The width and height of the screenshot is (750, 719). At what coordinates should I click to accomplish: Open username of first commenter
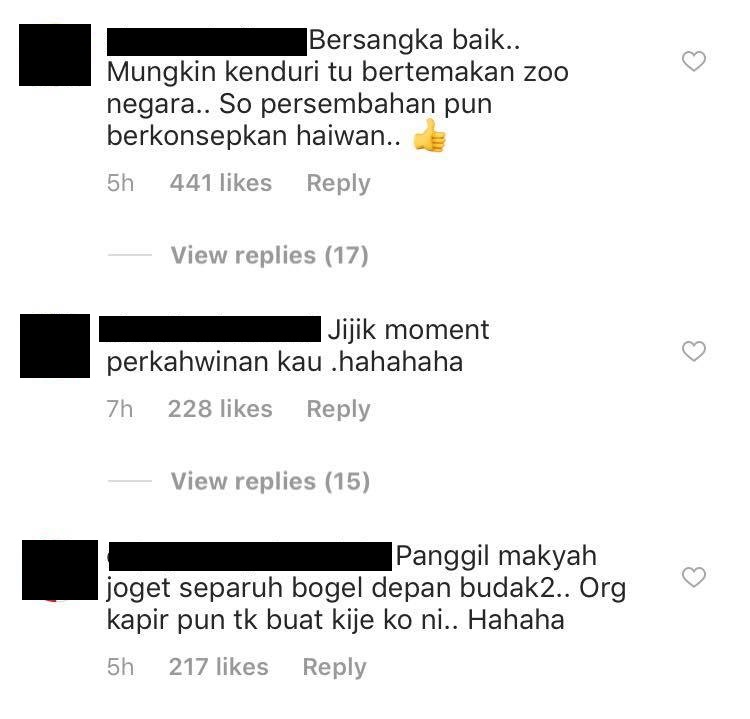pos(207,42)
